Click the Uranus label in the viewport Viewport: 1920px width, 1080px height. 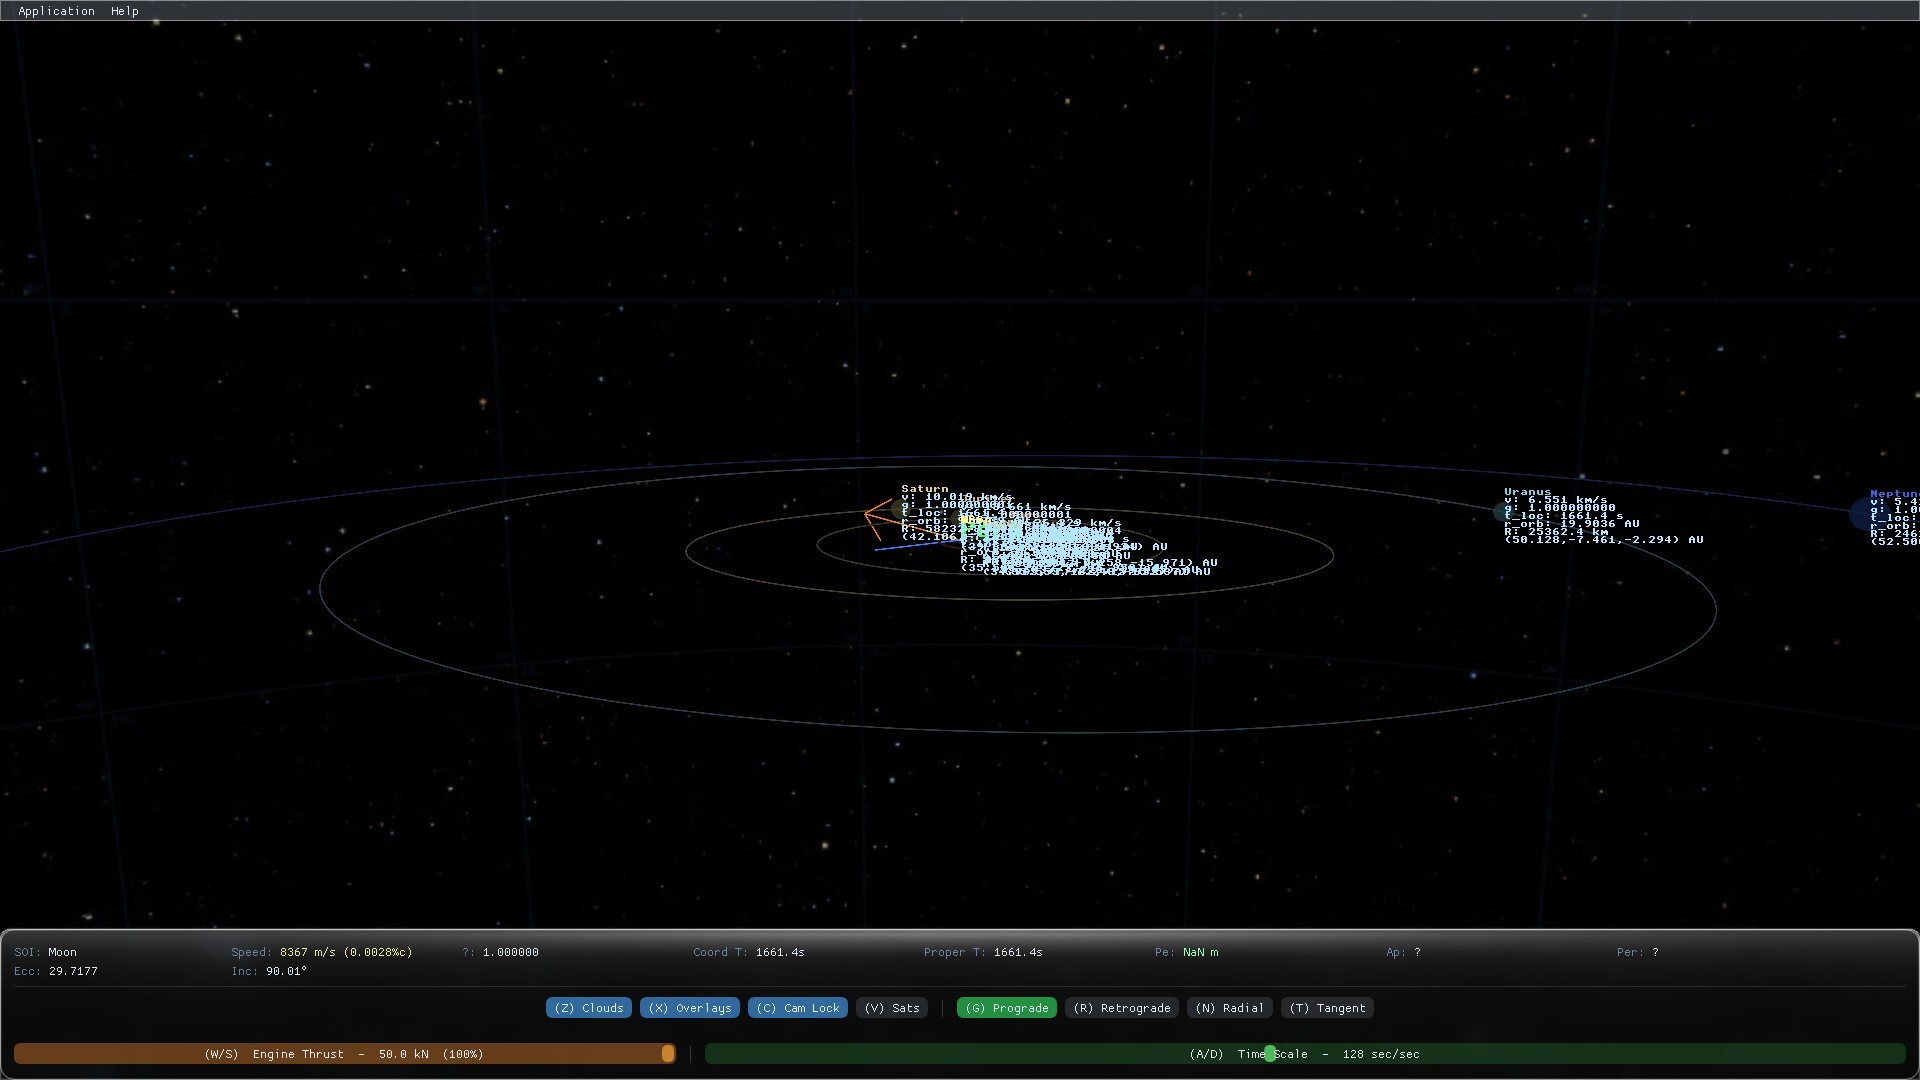click(1528, 492)
